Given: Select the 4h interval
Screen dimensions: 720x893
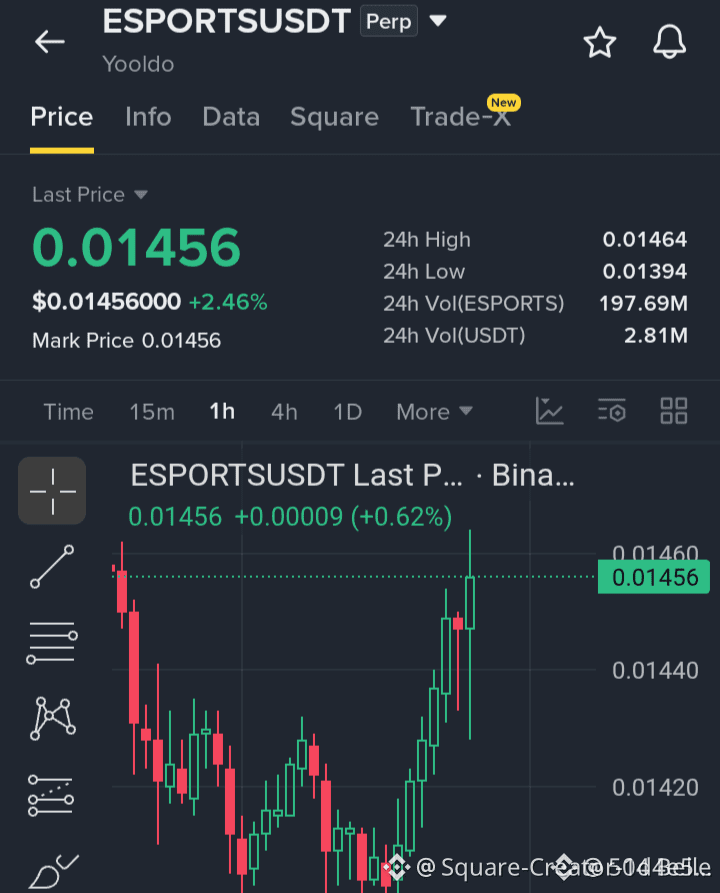Looking at the screenshot, I should point(284,412).
